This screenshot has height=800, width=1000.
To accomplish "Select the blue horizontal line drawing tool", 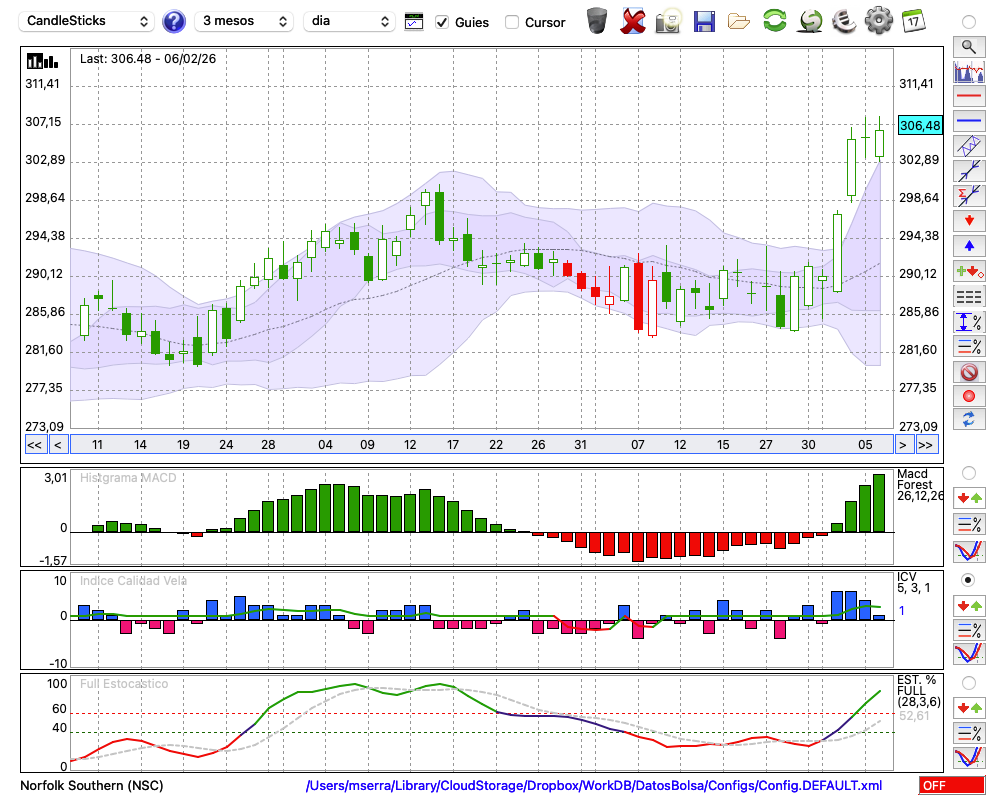I will 968,121.
